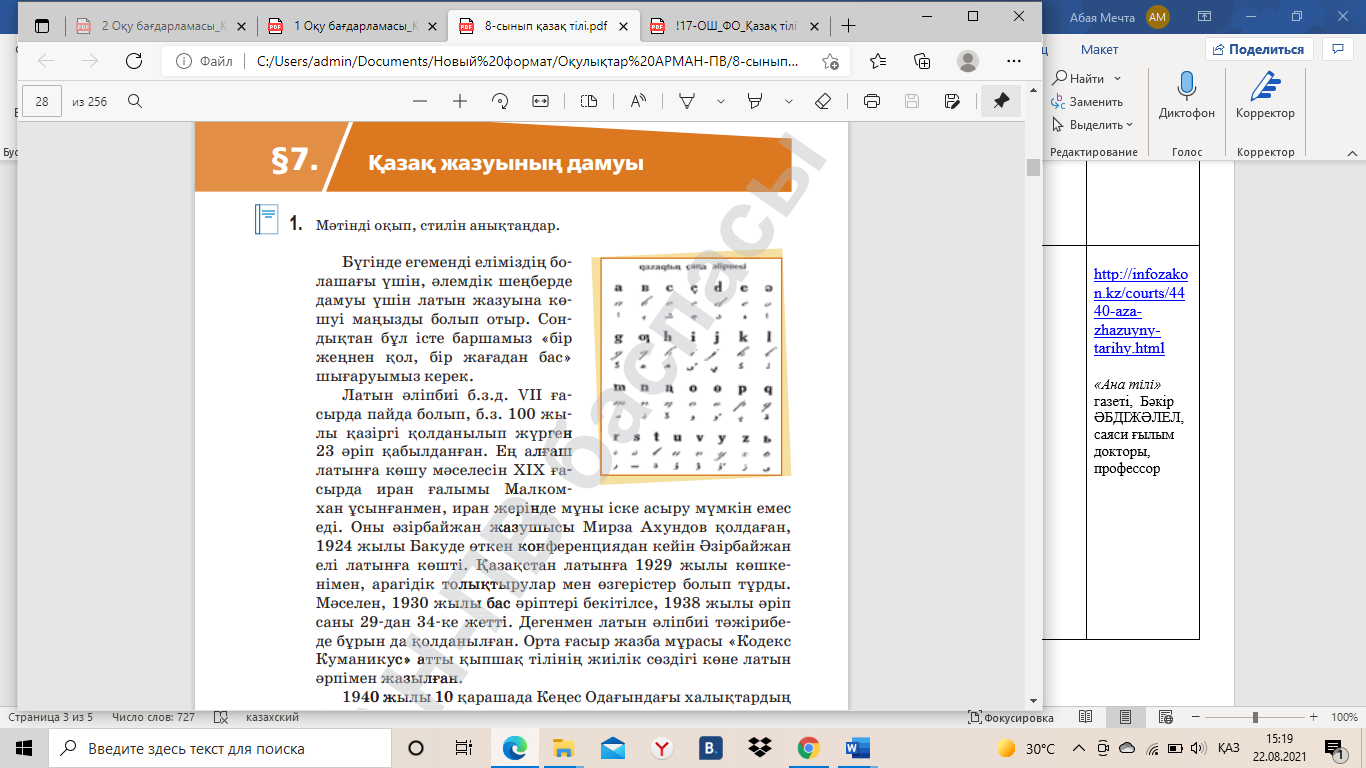Open Edge Collections
The image size is (1366, 768).
coord(923,61)
